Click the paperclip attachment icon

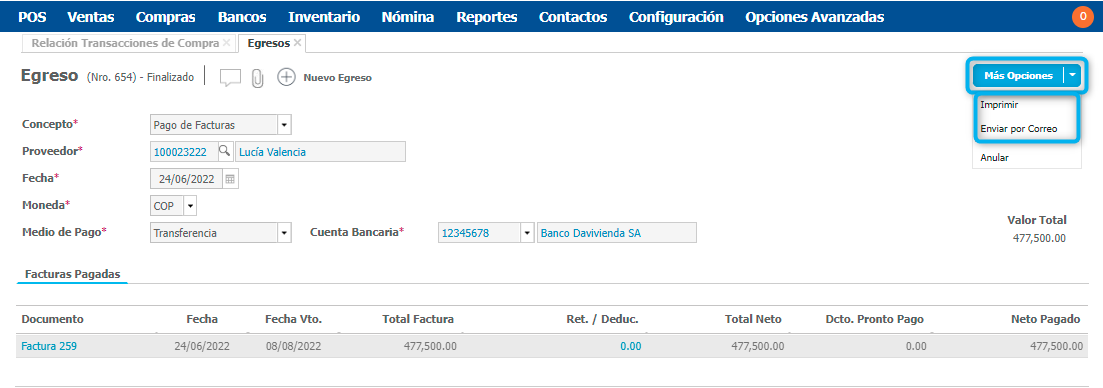tap(257, 78)
